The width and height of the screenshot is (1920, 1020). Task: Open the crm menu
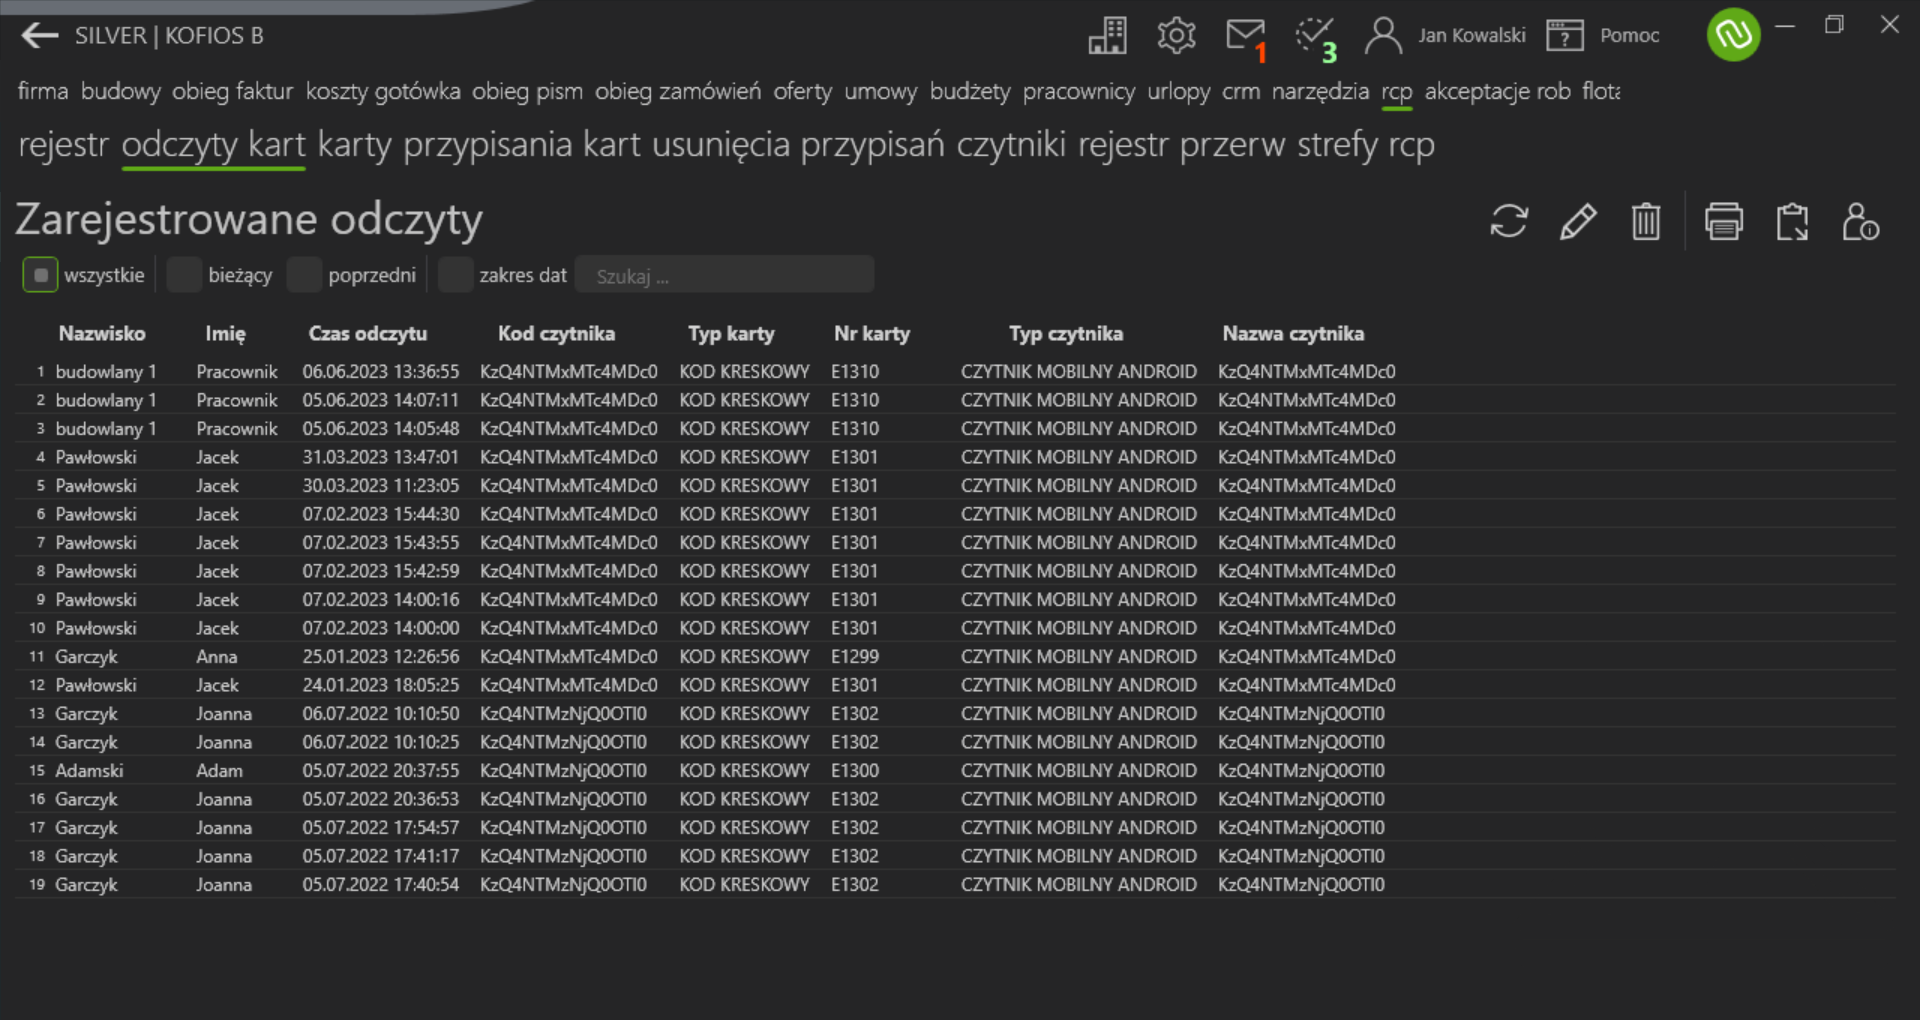point(1241,91)
